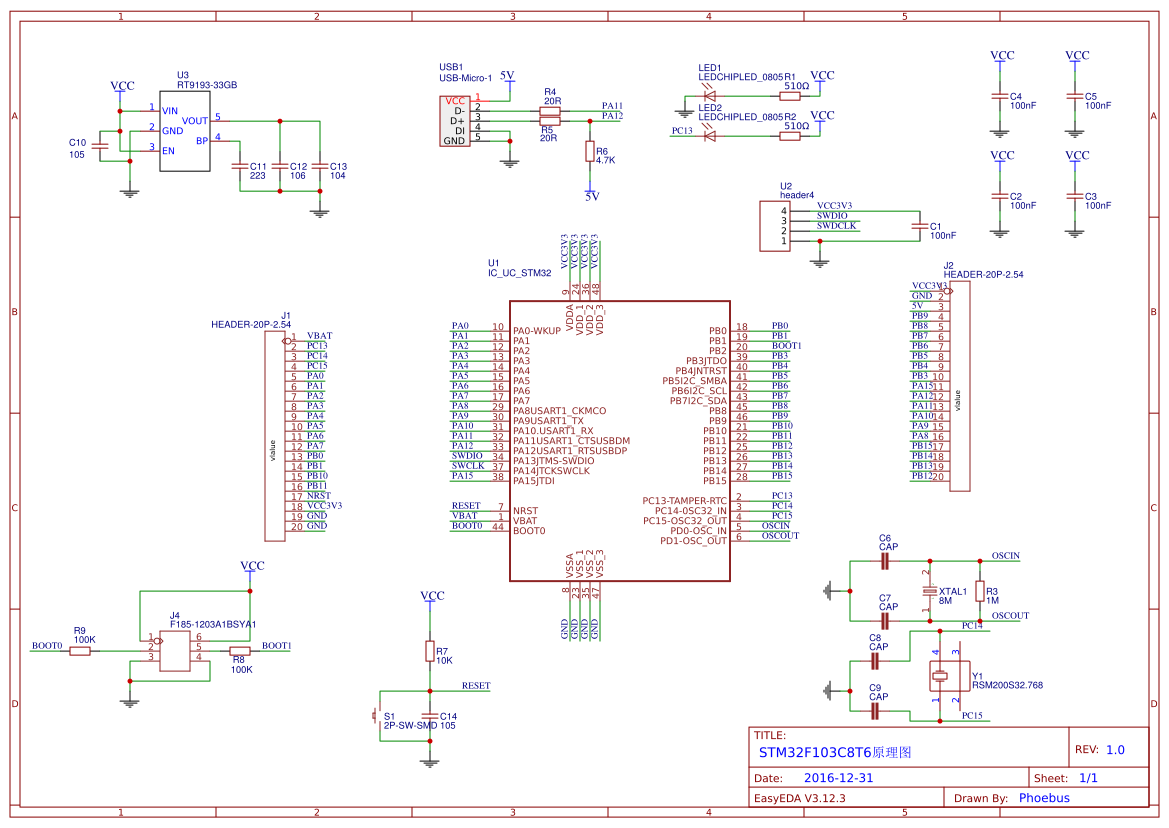The image size is (1169, 828).
Task: Click the C10 105 capacitor symbol
Action: [x=101, y=147]
